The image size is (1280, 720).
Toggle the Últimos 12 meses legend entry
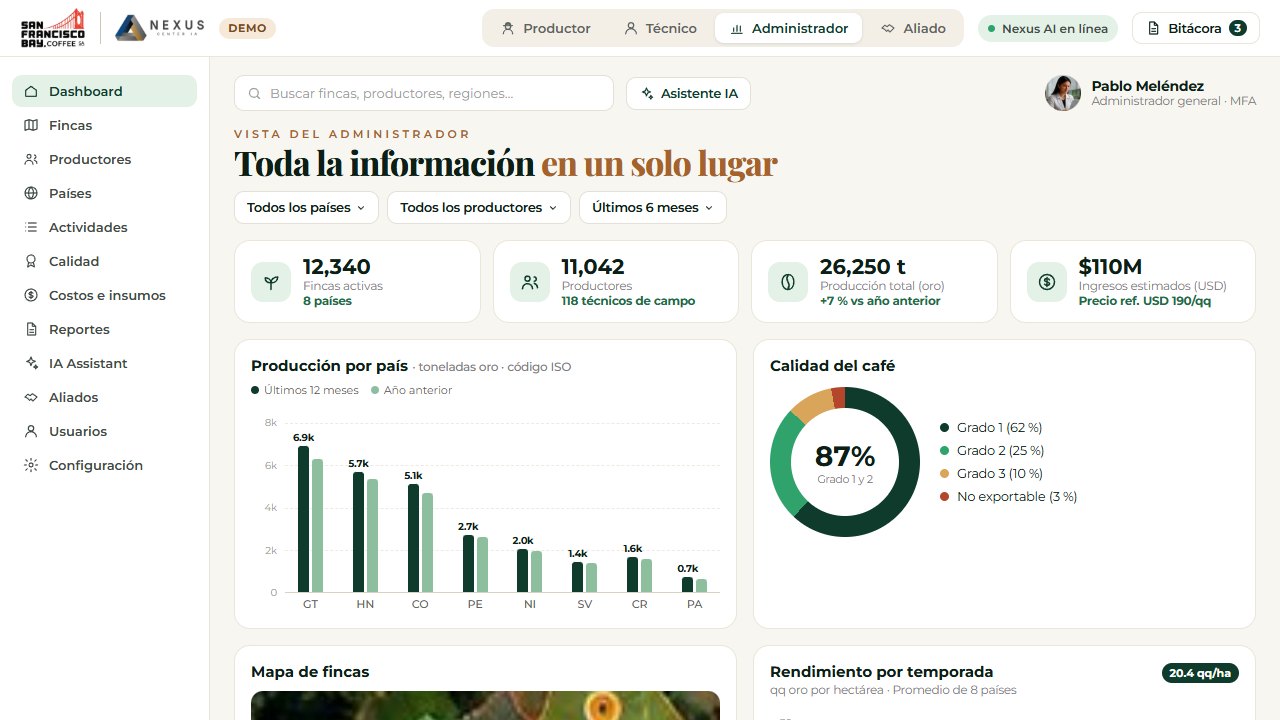point(305,390)
